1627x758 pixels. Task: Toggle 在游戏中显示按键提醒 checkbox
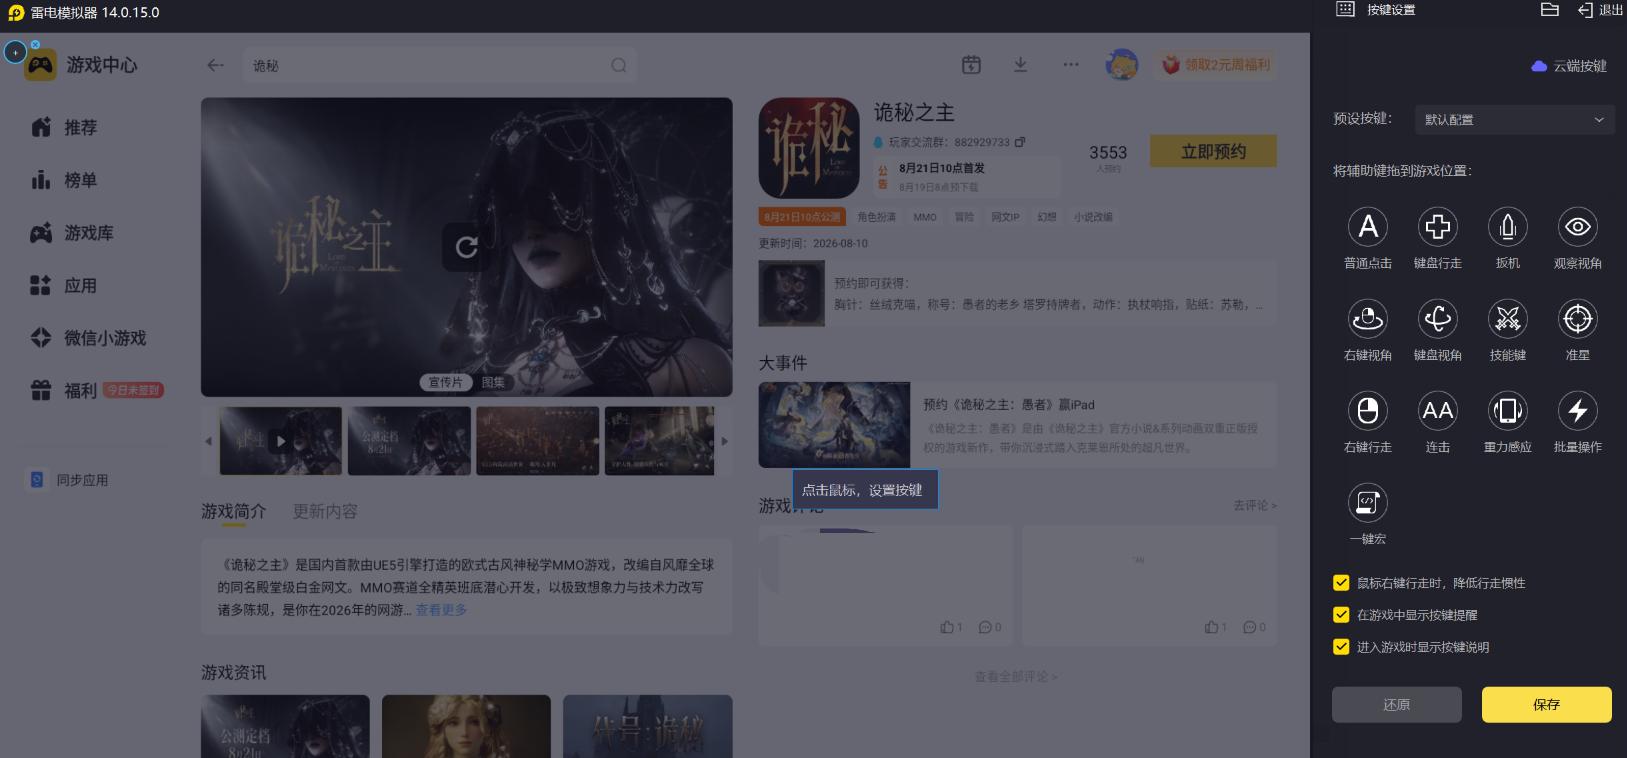[x=1341, y=615]
